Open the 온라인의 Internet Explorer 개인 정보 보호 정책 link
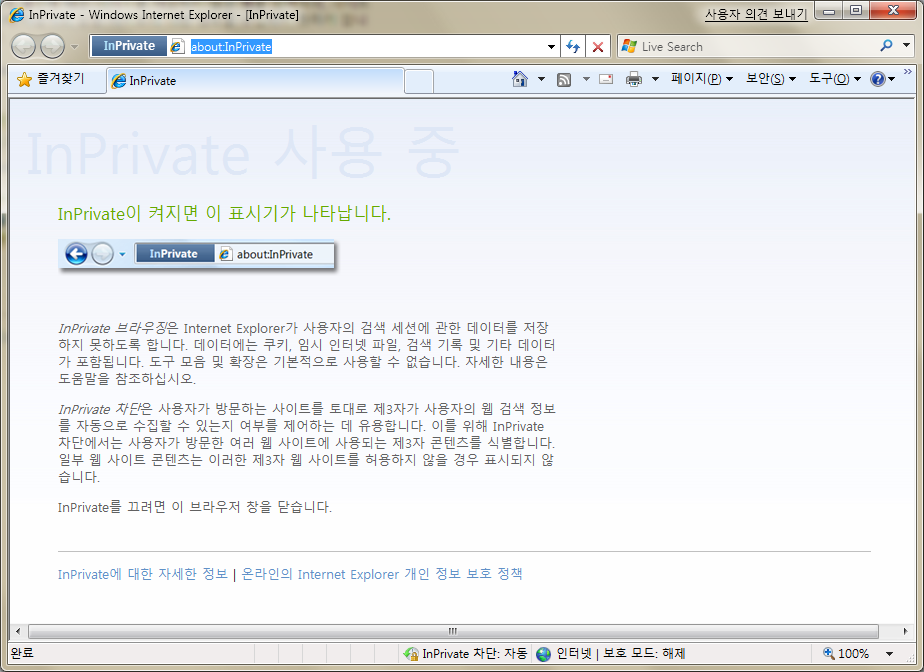 coord(382,574)
